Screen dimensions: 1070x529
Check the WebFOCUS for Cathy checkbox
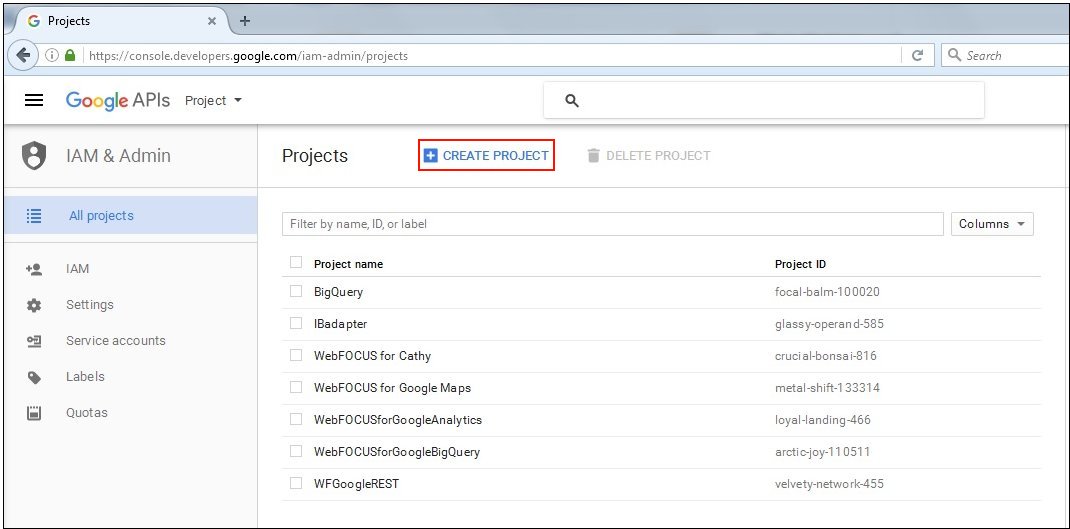tap(295, 355)
